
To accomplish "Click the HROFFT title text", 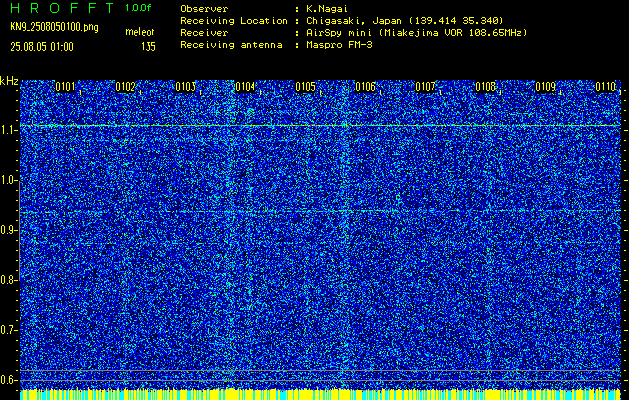I will (x=62, y=8).
